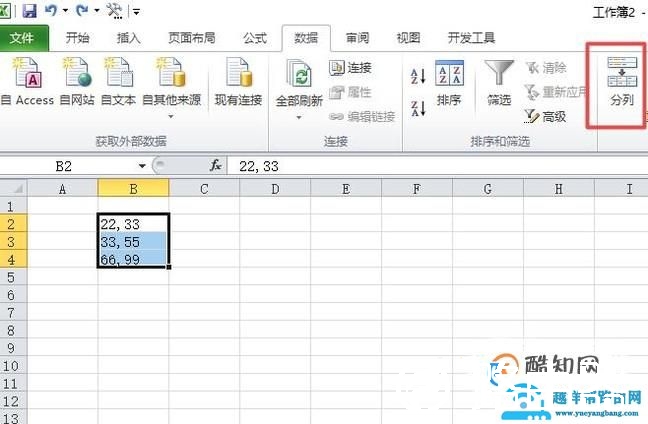Switch to the 公式 tab
Image resolution: width=648 pixels, height=424 pixels.
pyautogui.click(x=255, y=38)
